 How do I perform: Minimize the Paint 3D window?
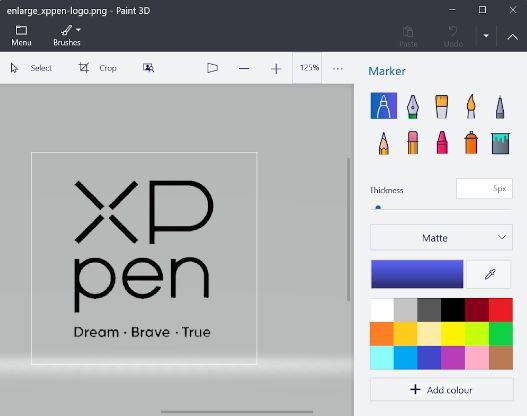(x=452, y=10)
